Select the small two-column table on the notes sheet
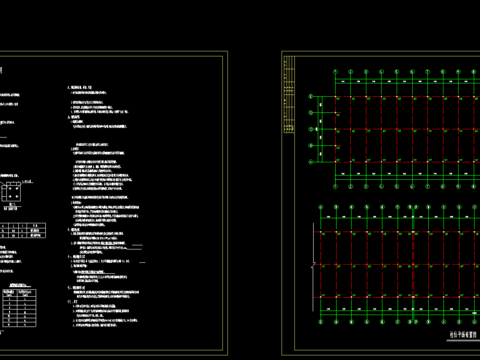Screen dimensions: 480x360 pyautogui.click(x=19, y=308)
